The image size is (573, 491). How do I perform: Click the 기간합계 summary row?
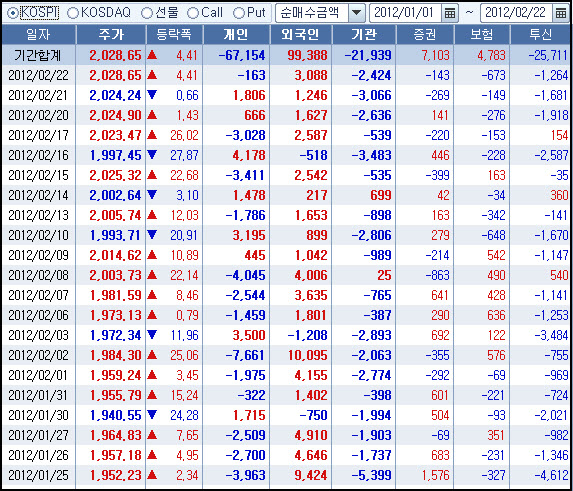[286, 56]
